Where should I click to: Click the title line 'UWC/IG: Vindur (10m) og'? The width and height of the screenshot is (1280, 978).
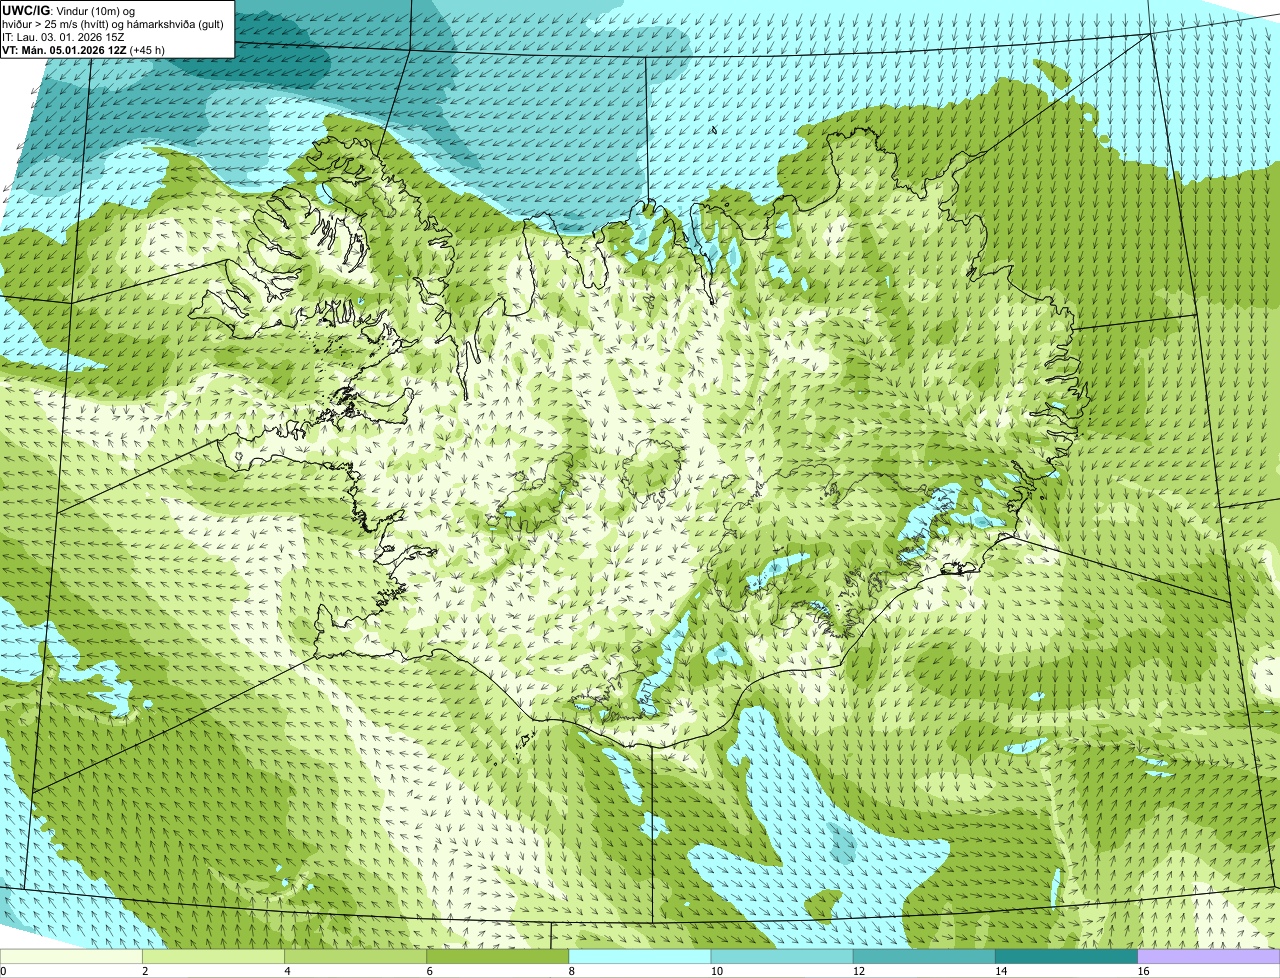coord(69,10)
